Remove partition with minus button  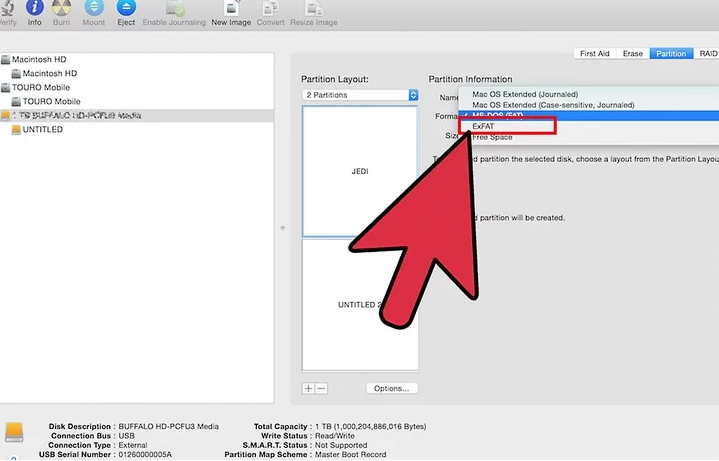point(321,389)
